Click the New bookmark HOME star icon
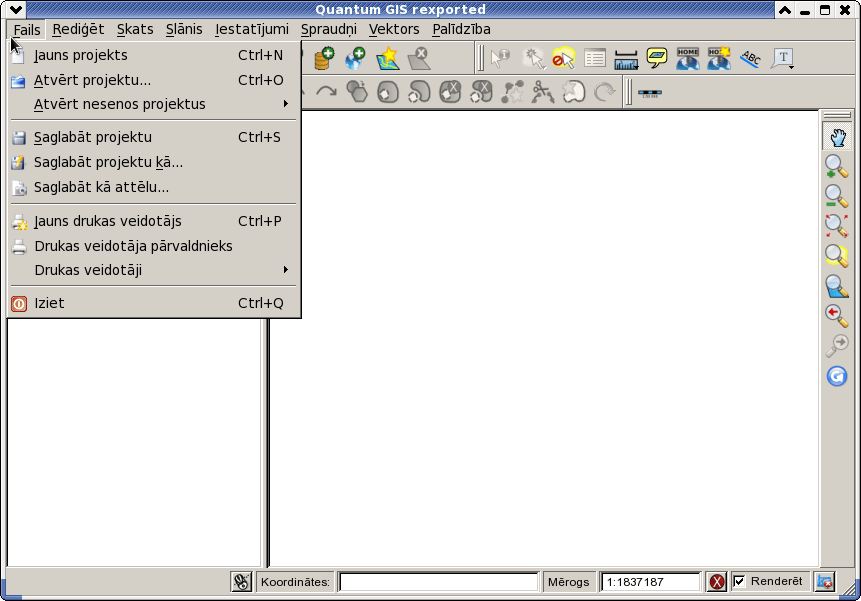This screenshot has height=601, width=861. point(719,58)
